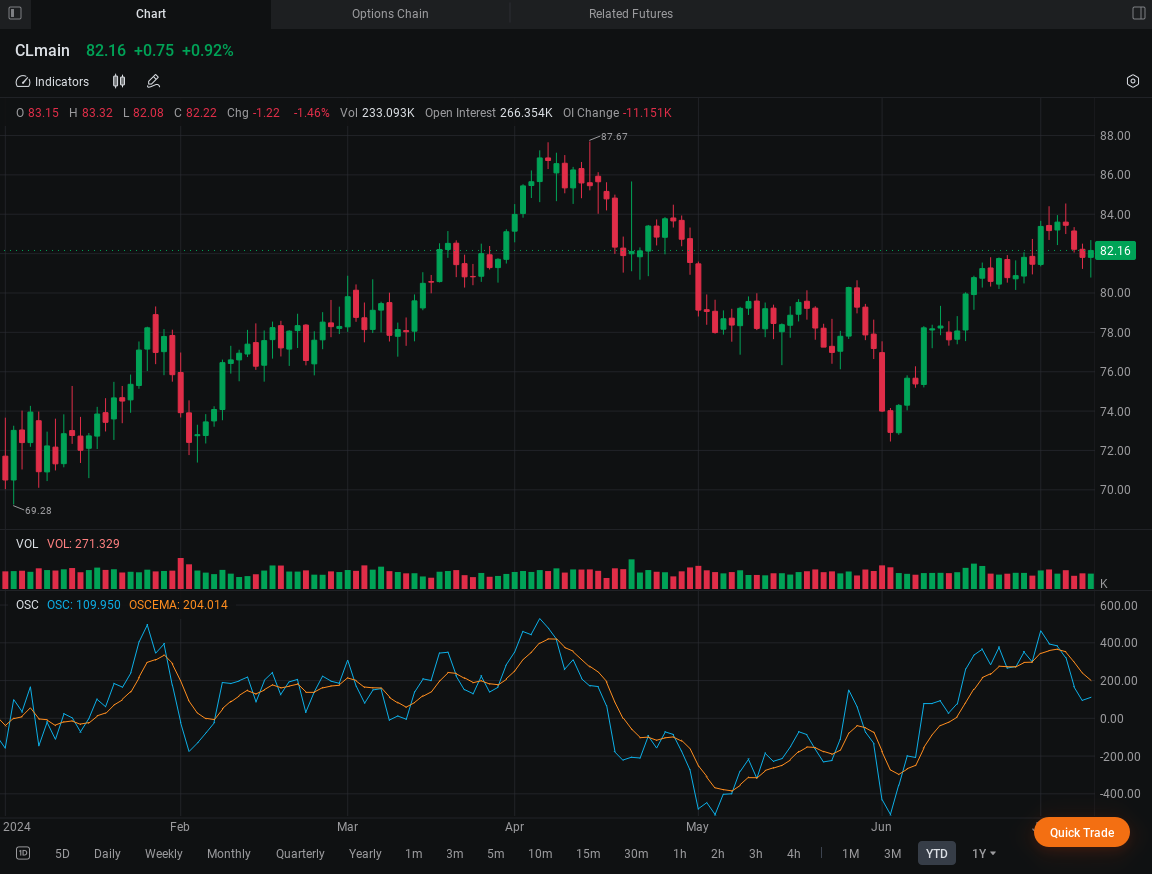The height and width of the screenshot is (874, 1152).
Task: Click the 1D interval icon
Action: tap(23, 853)
